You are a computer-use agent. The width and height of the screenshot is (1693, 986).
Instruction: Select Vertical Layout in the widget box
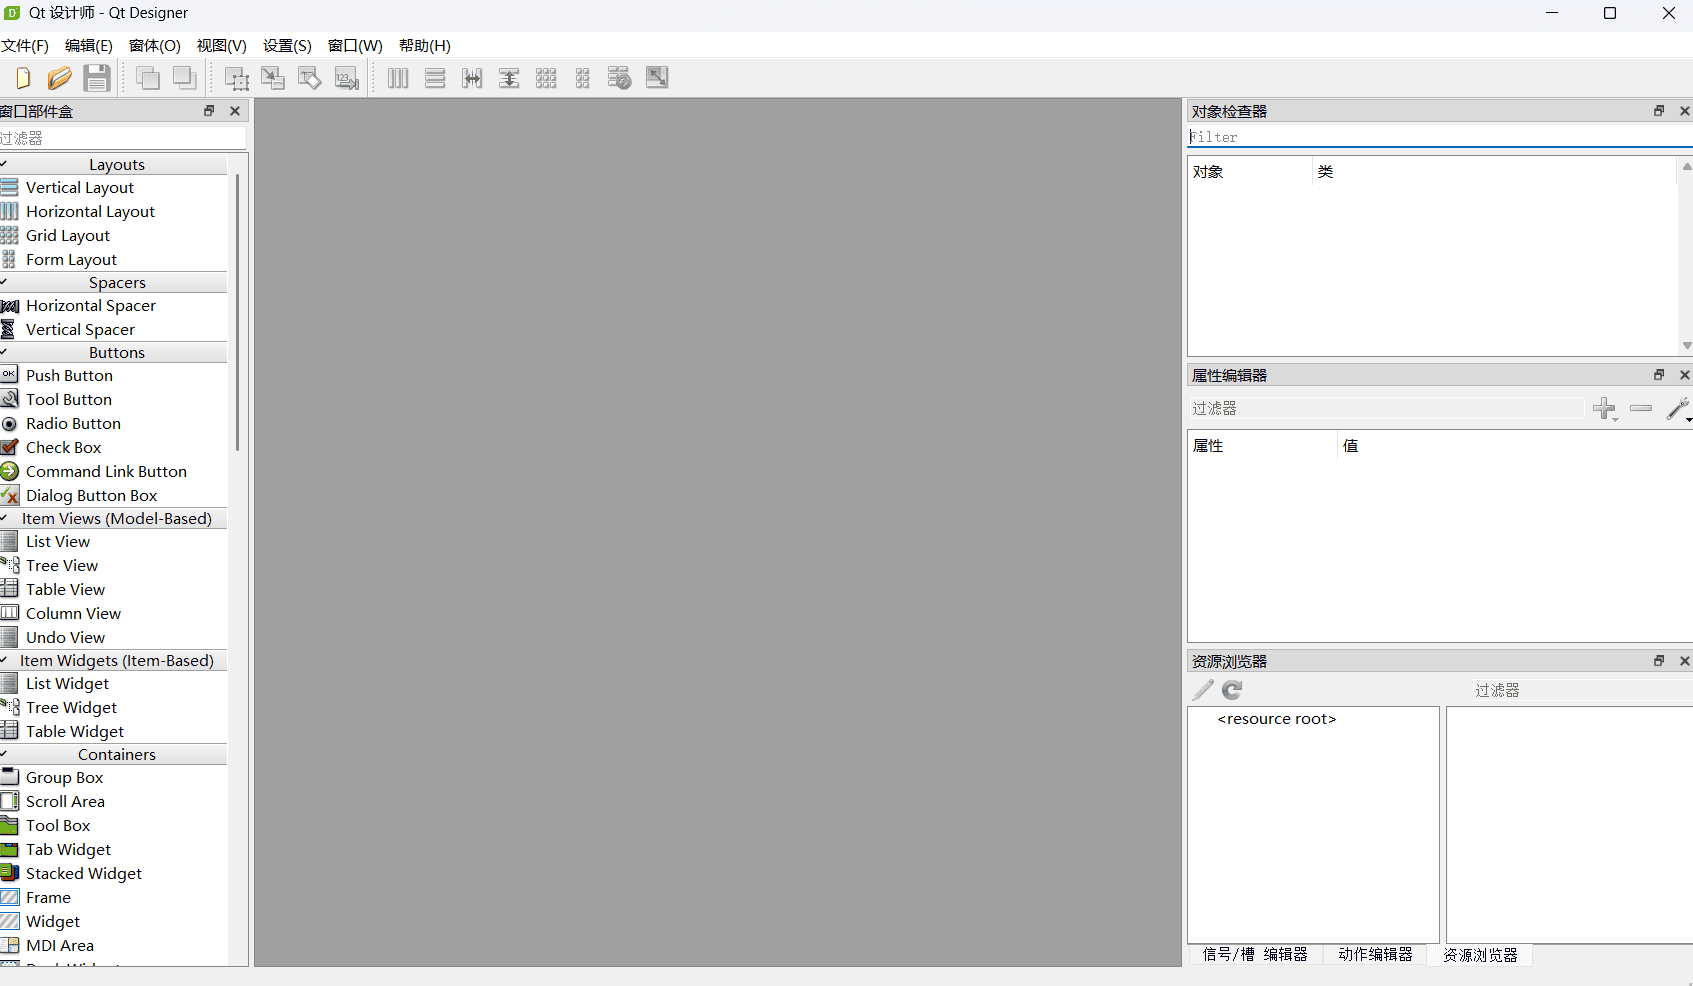click(x=80, y=187)
